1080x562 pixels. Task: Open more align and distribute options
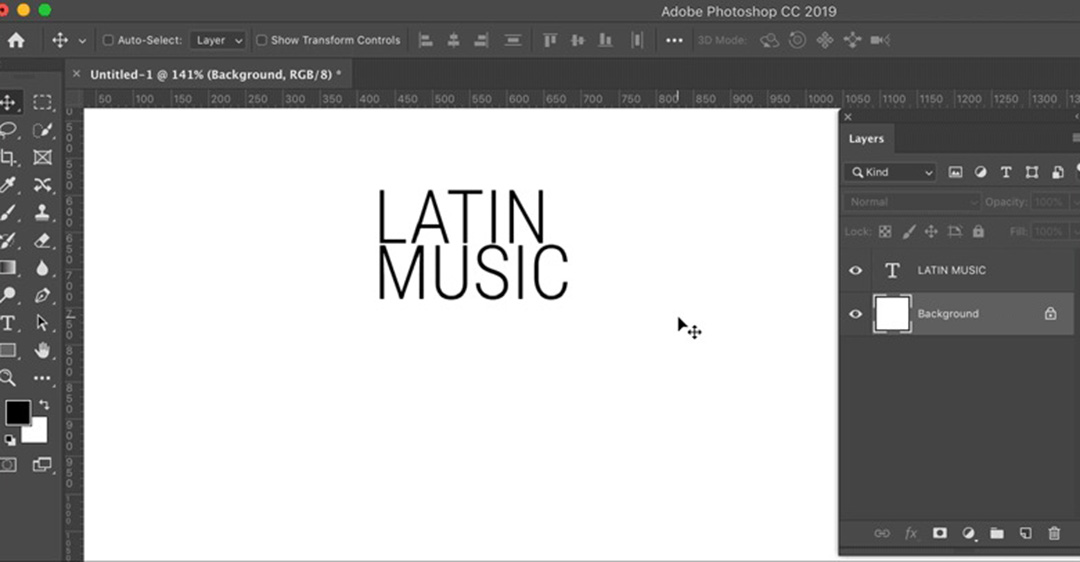click(x=674, y=40)
